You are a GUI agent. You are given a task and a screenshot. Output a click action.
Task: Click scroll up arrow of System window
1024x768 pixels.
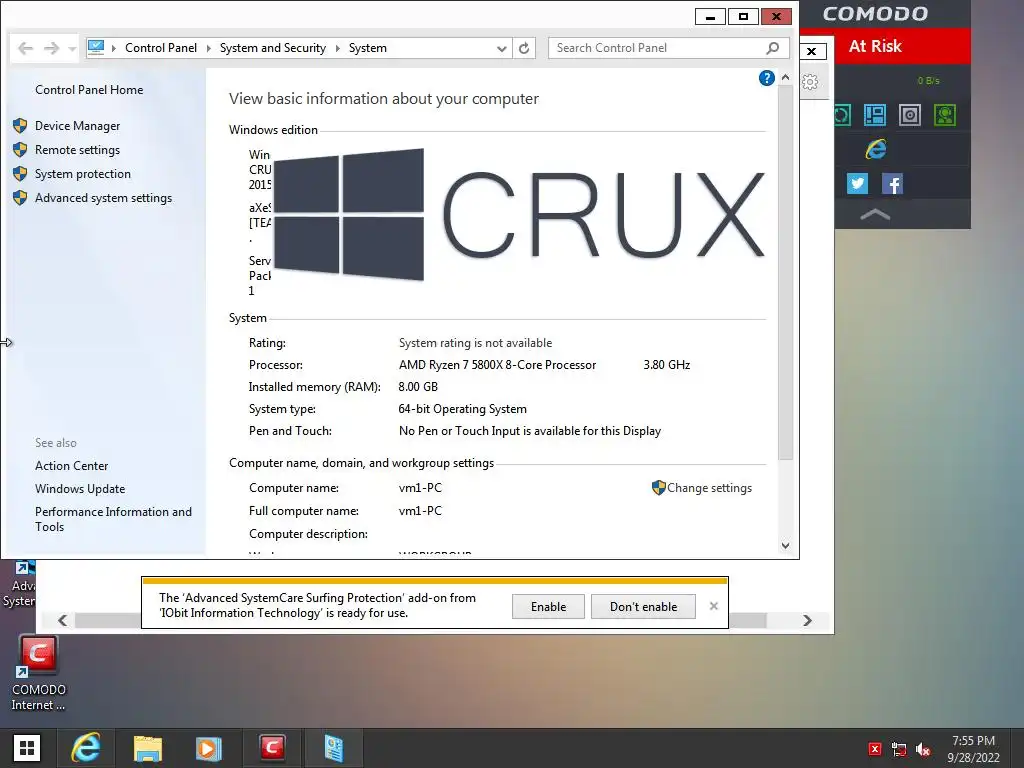[786, 77]
